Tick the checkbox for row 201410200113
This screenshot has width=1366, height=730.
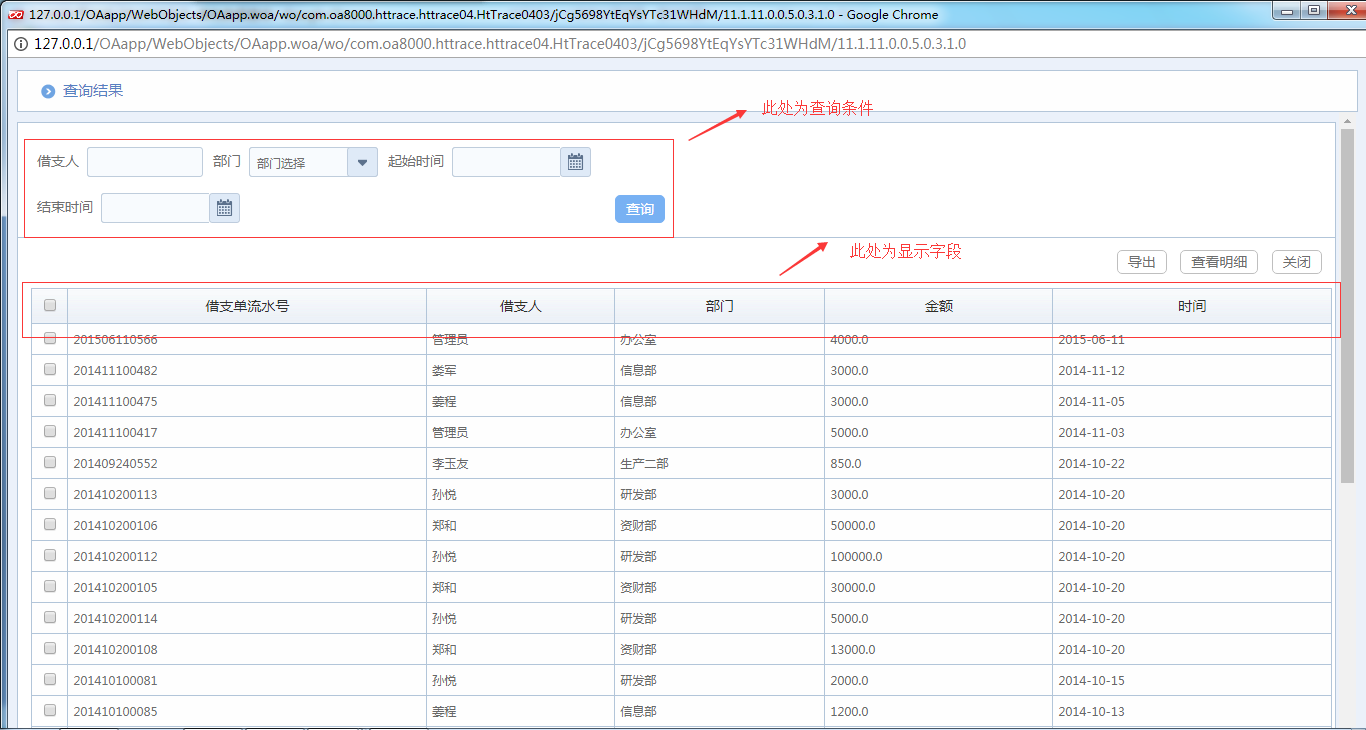click(x=50, y=494)
